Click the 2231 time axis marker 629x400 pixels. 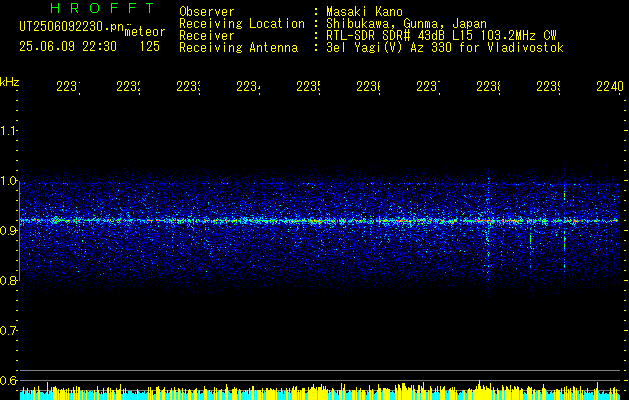[x=68, y=86]
